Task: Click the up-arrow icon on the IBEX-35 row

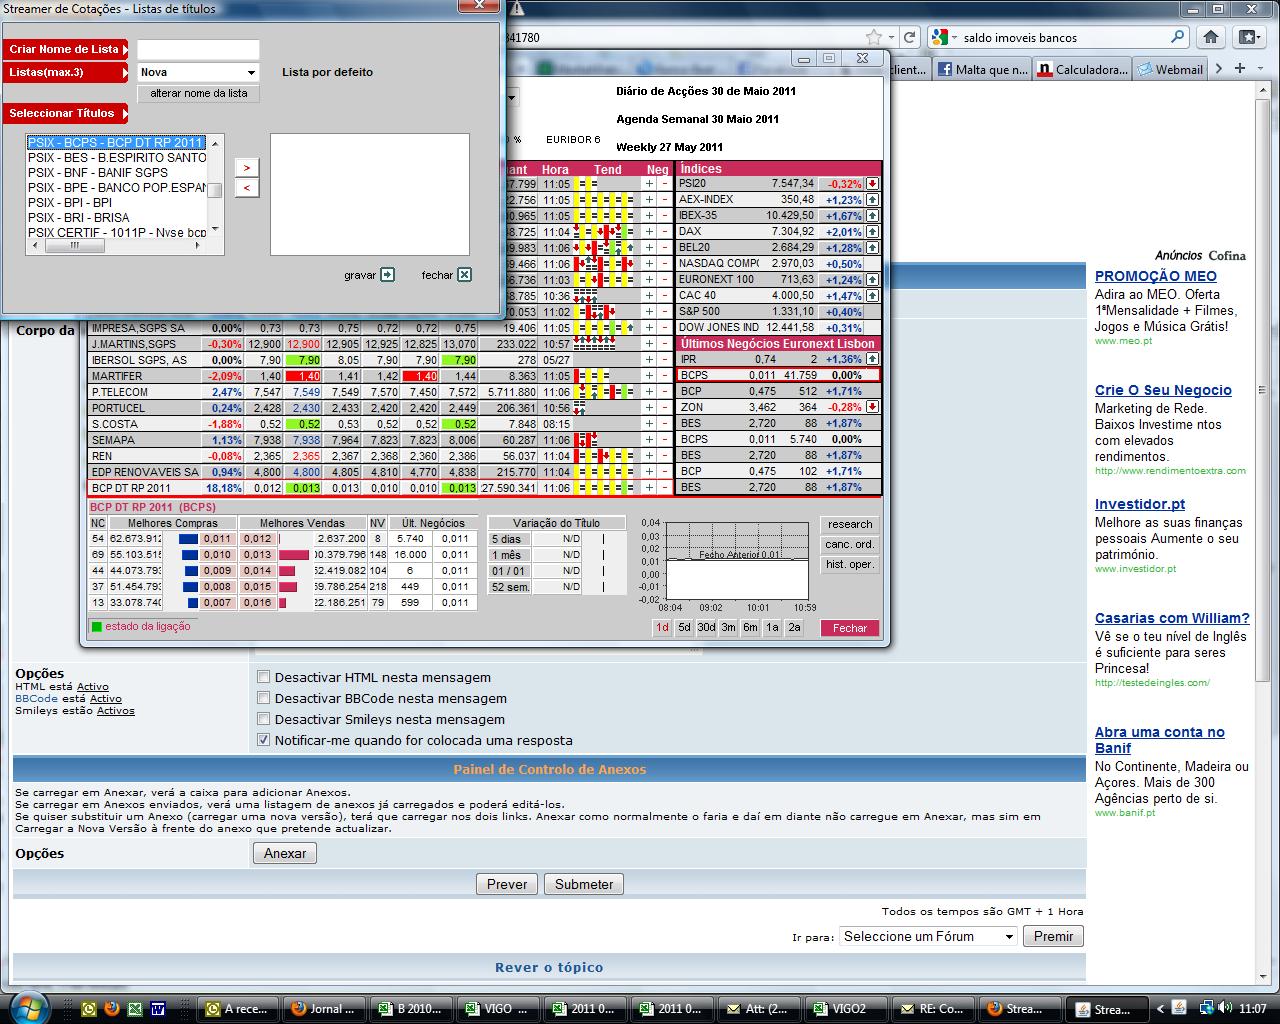Action: [x=872, y=216]
